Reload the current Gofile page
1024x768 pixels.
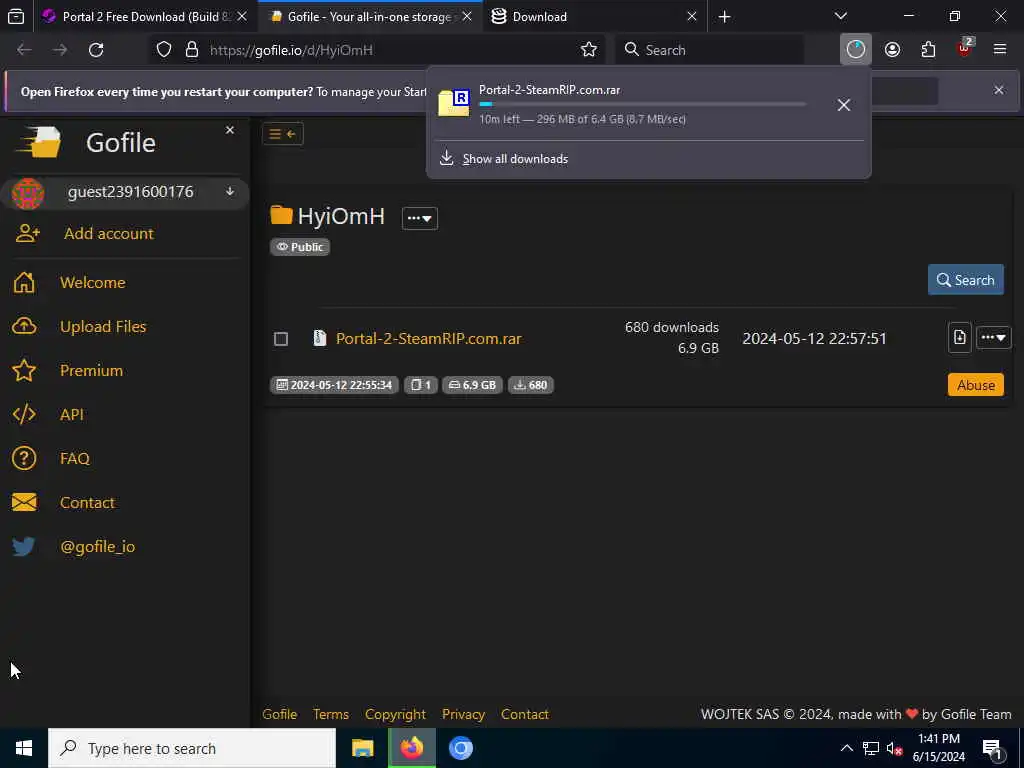tap(96, 50)
